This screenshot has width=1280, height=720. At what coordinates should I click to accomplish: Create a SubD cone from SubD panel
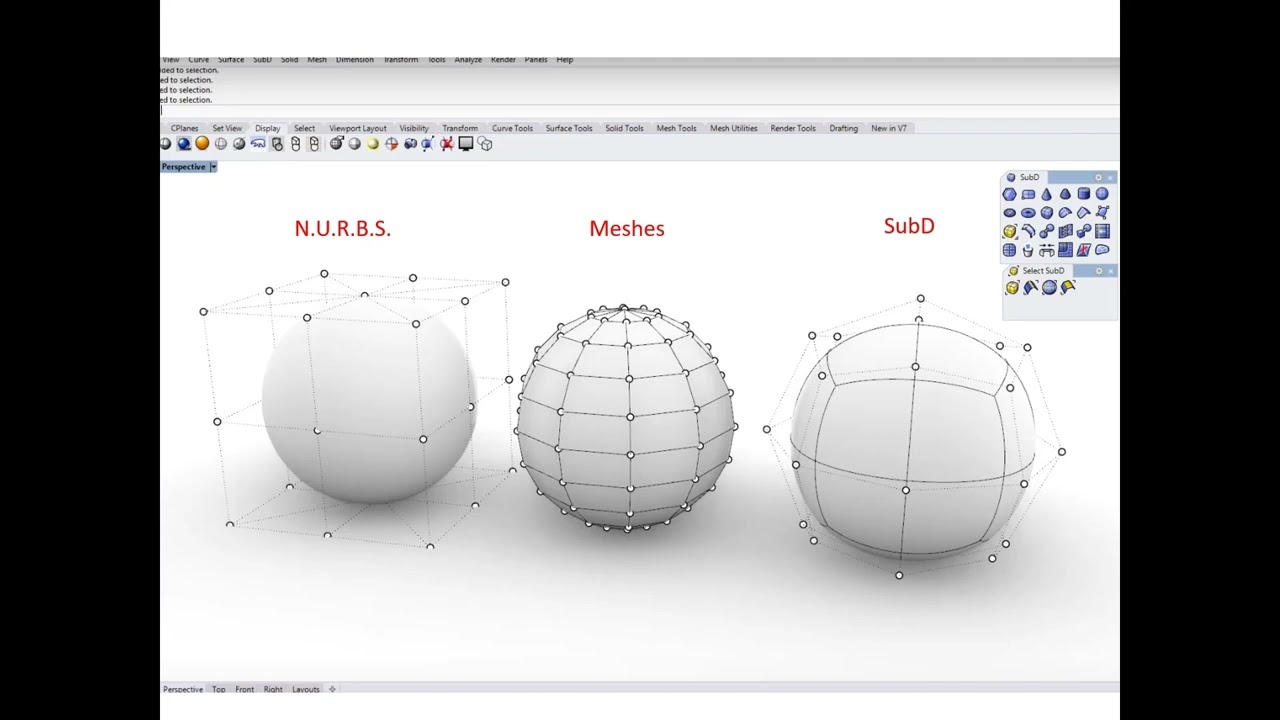tap(1046, 194)
